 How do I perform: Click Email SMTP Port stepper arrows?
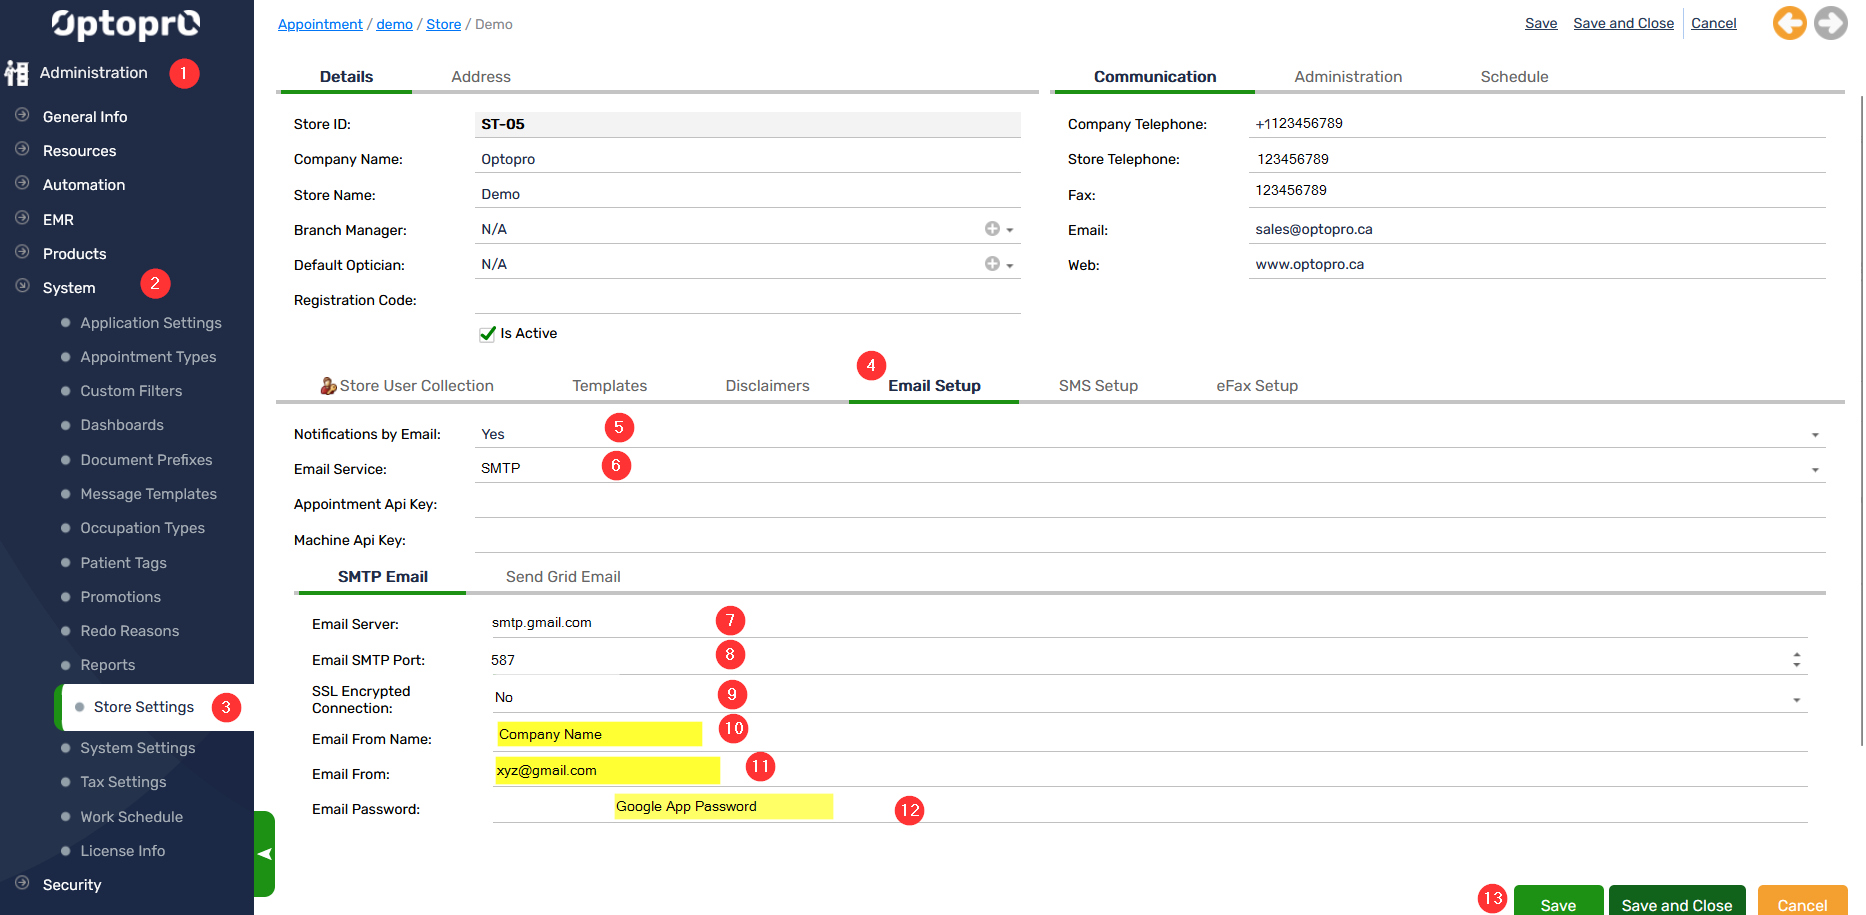pos(1796,660)
